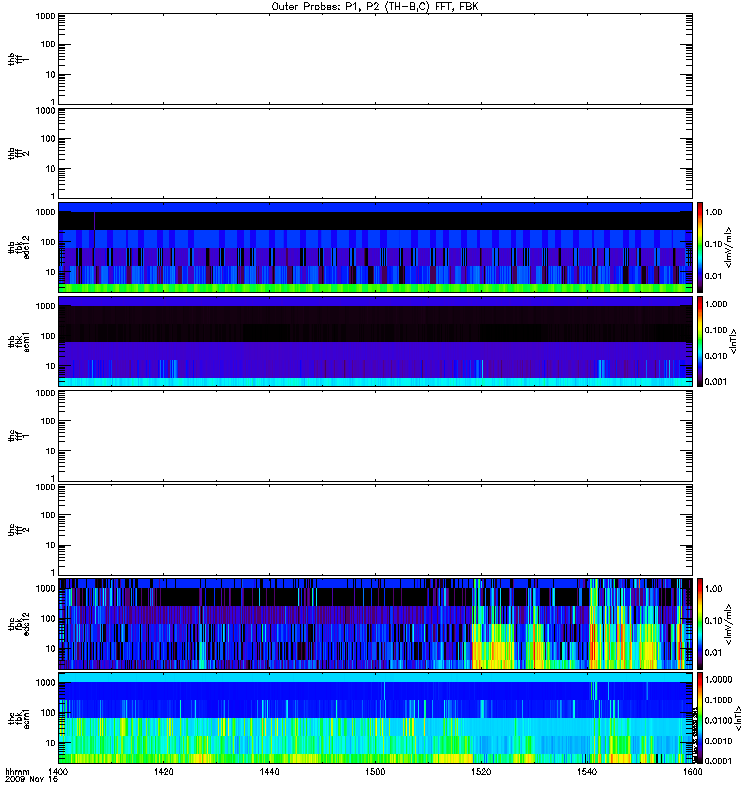Viewport: 750px width, 800px height.
Task: Click the "0.0100" color bar value
Action: click(718, 720)
